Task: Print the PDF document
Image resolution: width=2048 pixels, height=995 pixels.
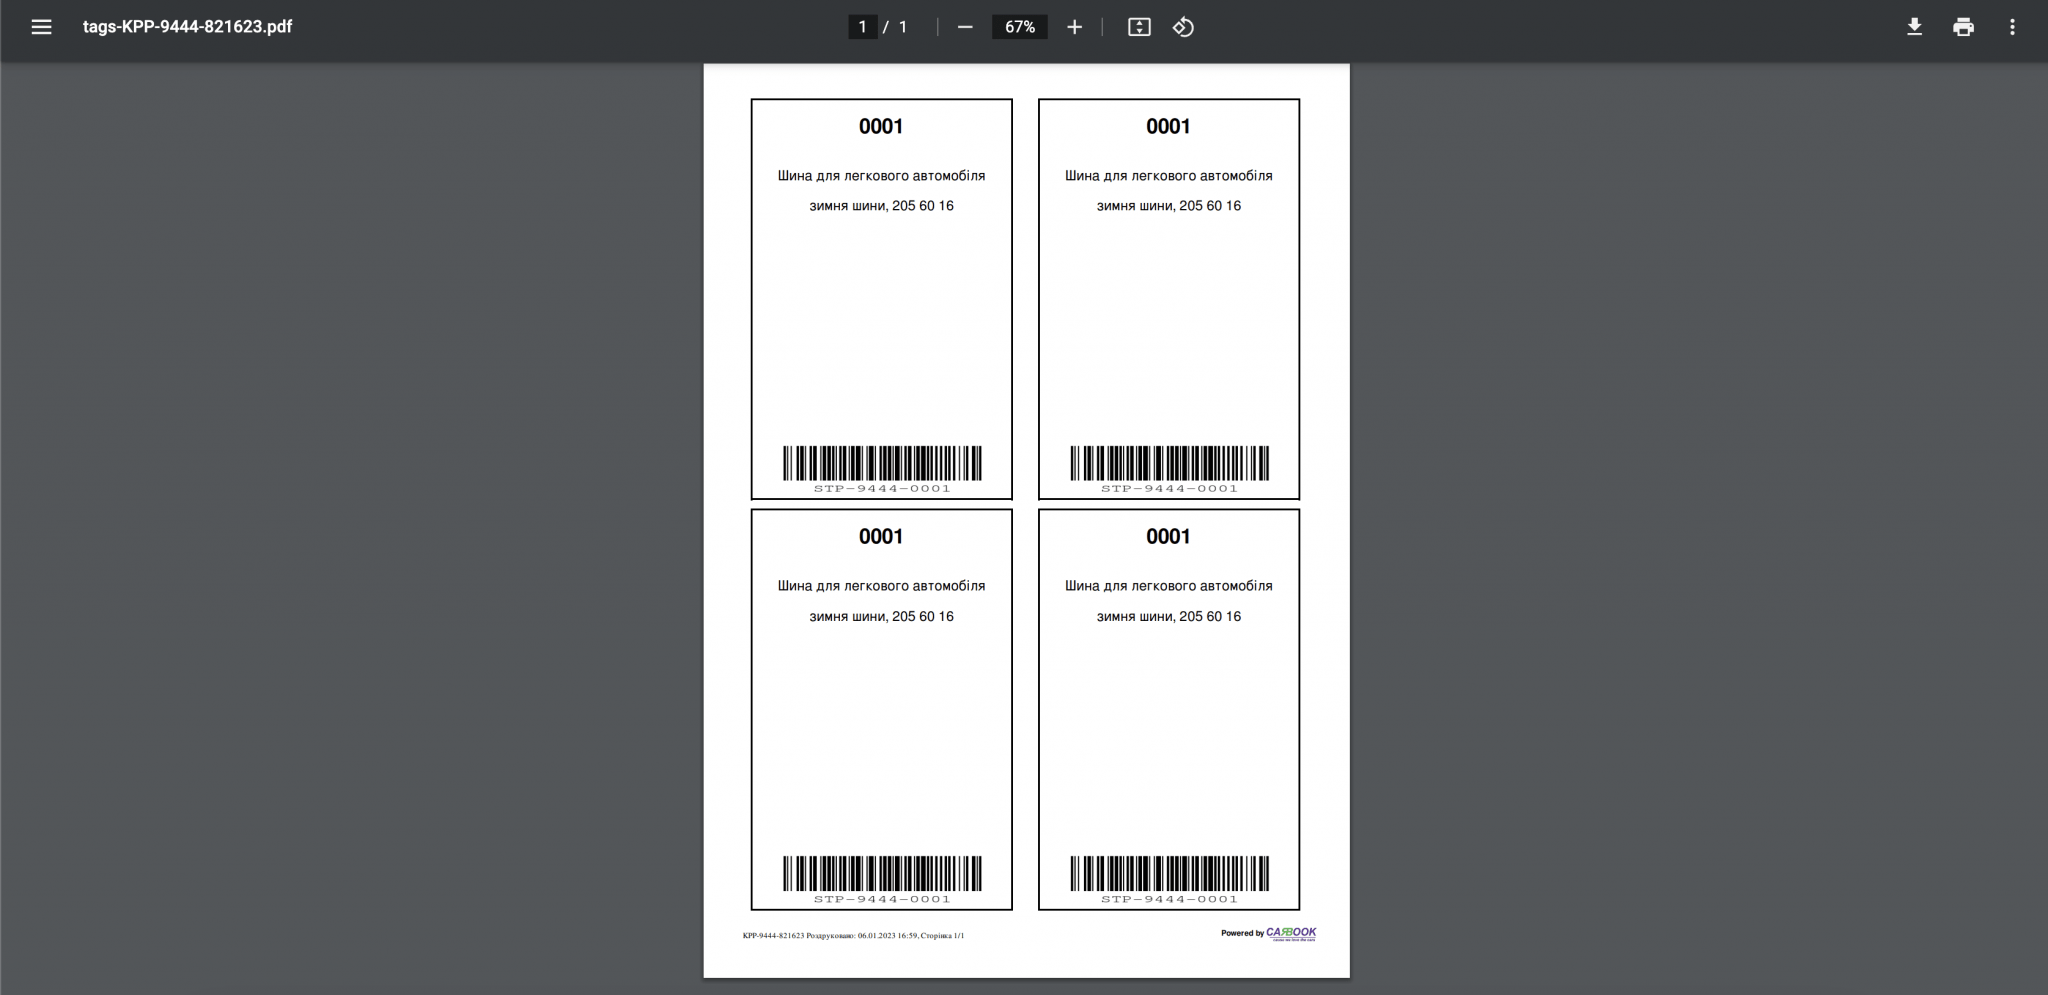Action: pyautogui.click(x=1963, y=27)
